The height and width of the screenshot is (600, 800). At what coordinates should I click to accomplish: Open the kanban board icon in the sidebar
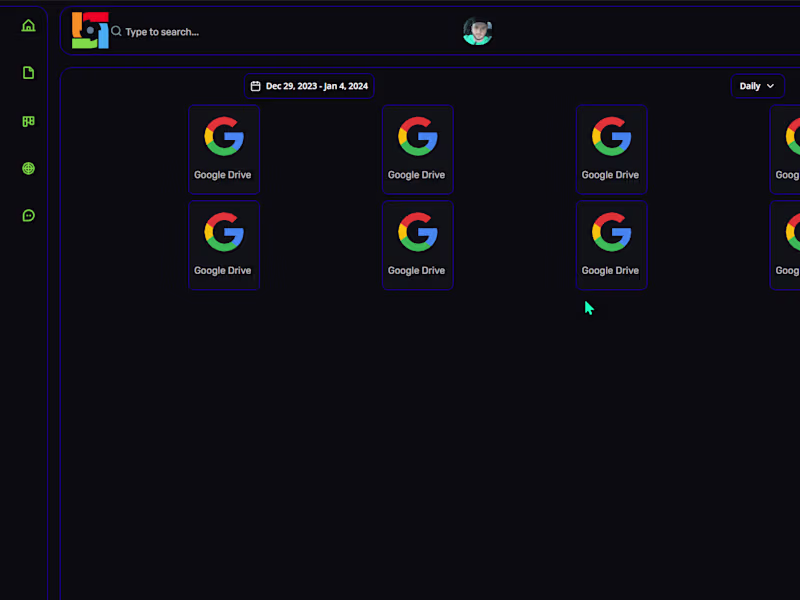(29, 121)
